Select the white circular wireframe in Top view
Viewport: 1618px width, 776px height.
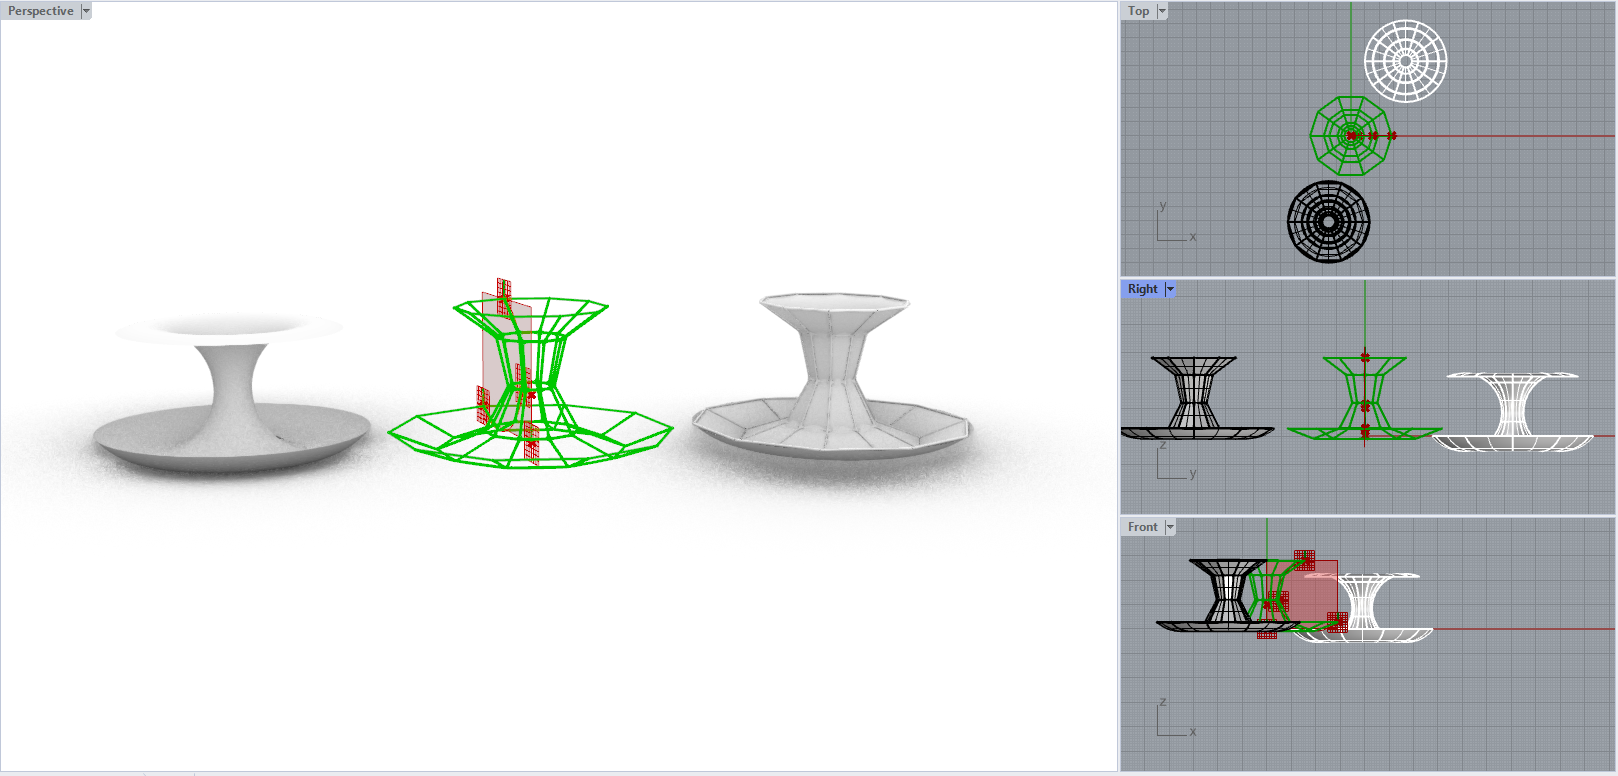point(1405,61)
